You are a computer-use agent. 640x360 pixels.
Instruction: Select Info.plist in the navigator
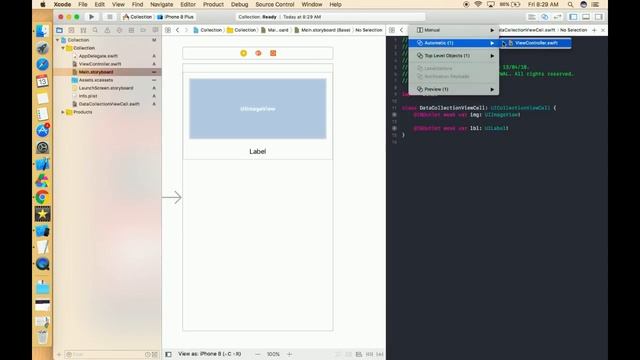(x=88, y=96)
